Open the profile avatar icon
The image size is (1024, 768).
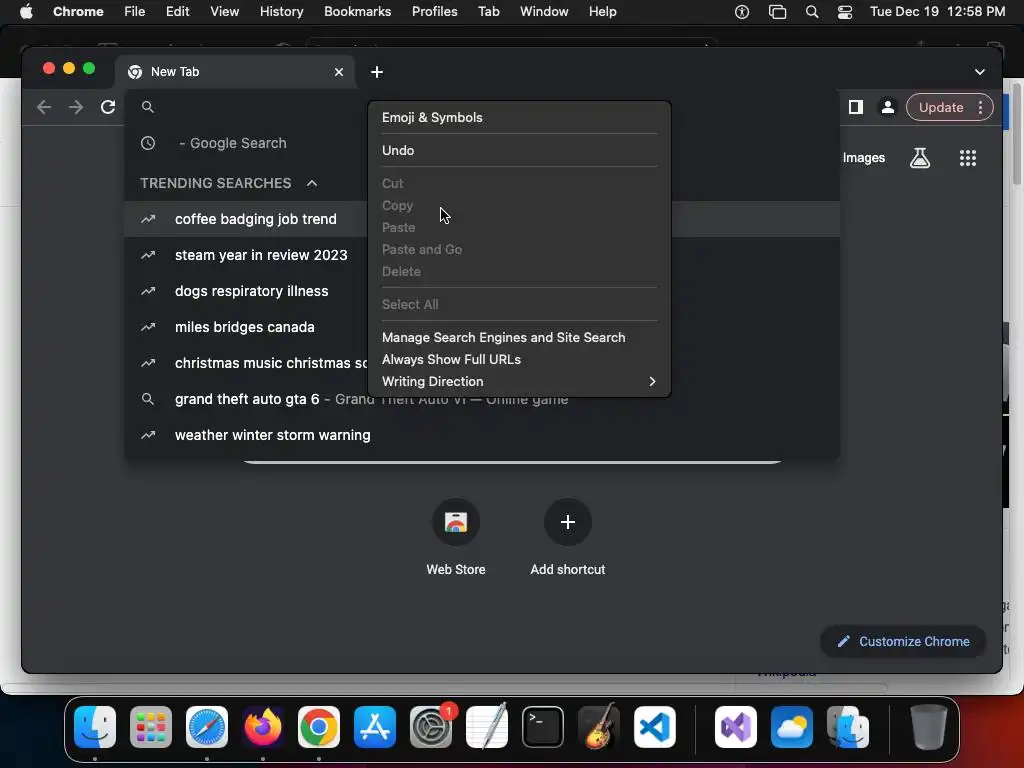click(888, 107)
